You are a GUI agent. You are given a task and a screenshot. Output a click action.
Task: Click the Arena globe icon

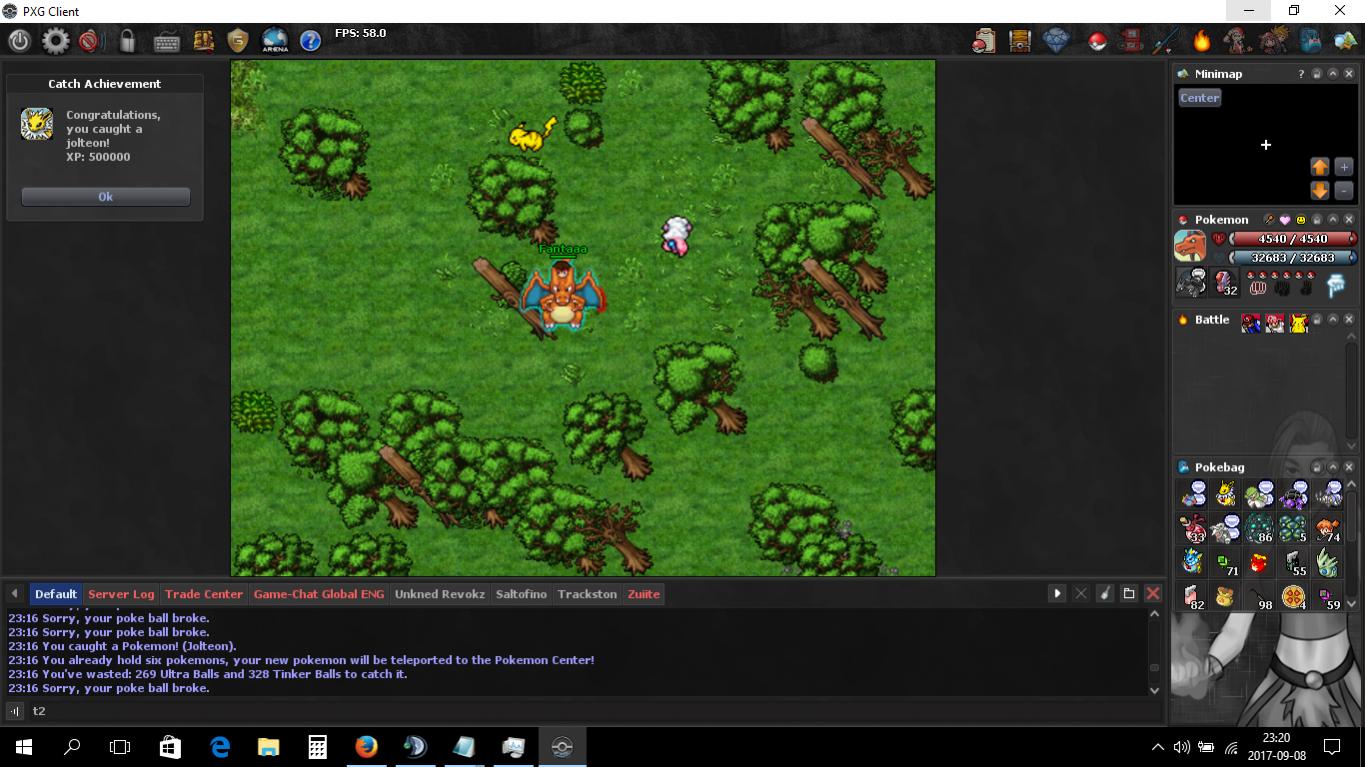[x=274, y=41]
